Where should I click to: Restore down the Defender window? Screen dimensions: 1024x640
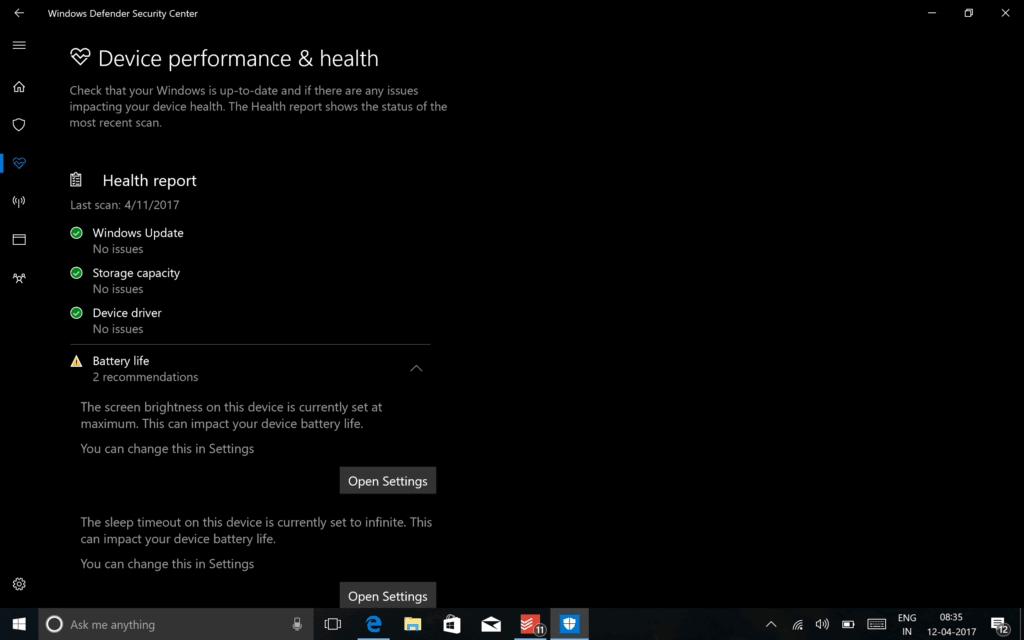point(968,13)
